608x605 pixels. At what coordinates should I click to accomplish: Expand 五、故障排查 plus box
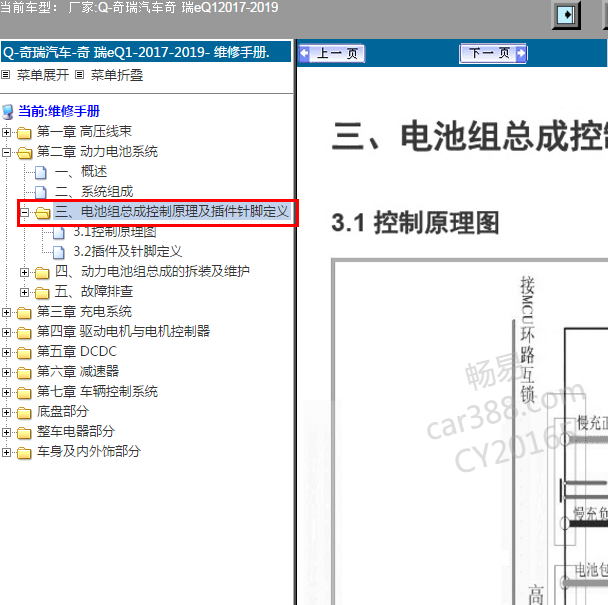point(24,292)
